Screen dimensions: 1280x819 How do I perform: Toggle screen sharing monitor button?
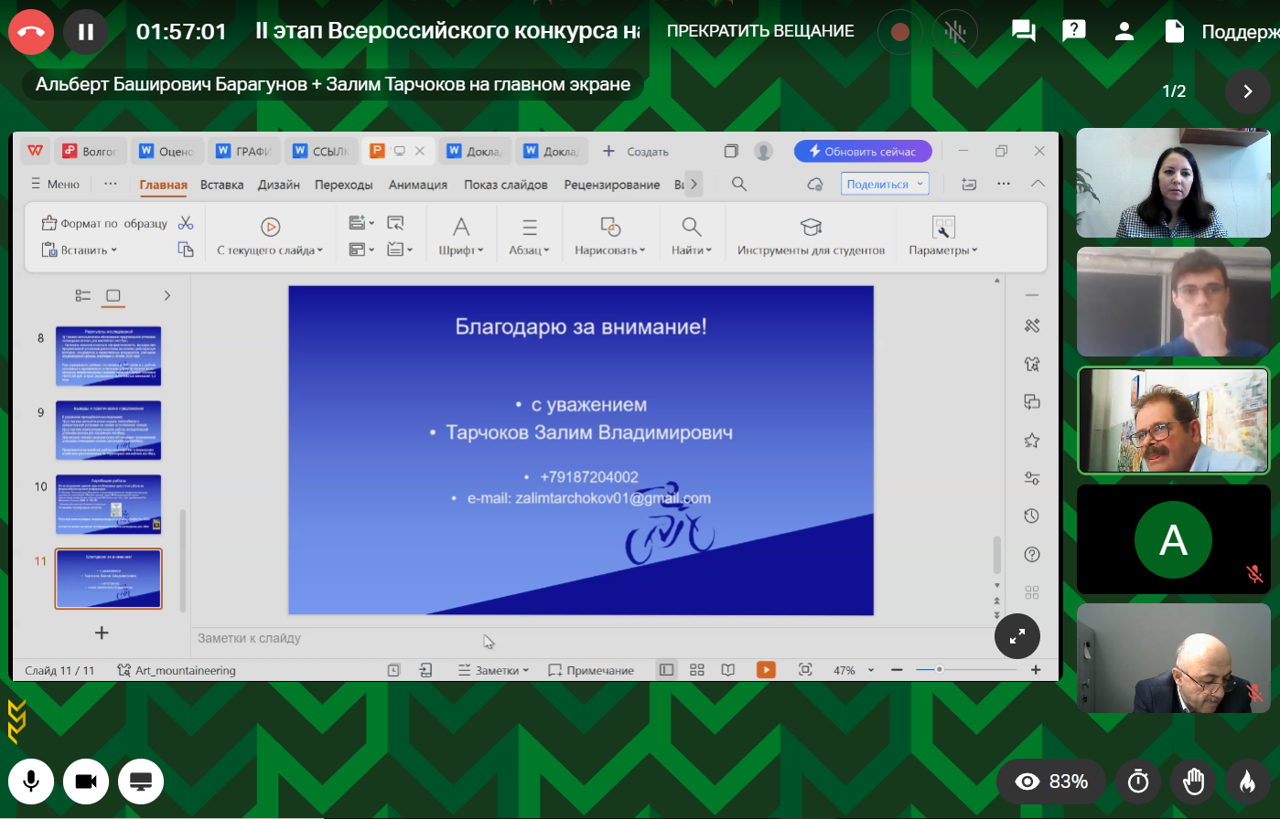141,782
